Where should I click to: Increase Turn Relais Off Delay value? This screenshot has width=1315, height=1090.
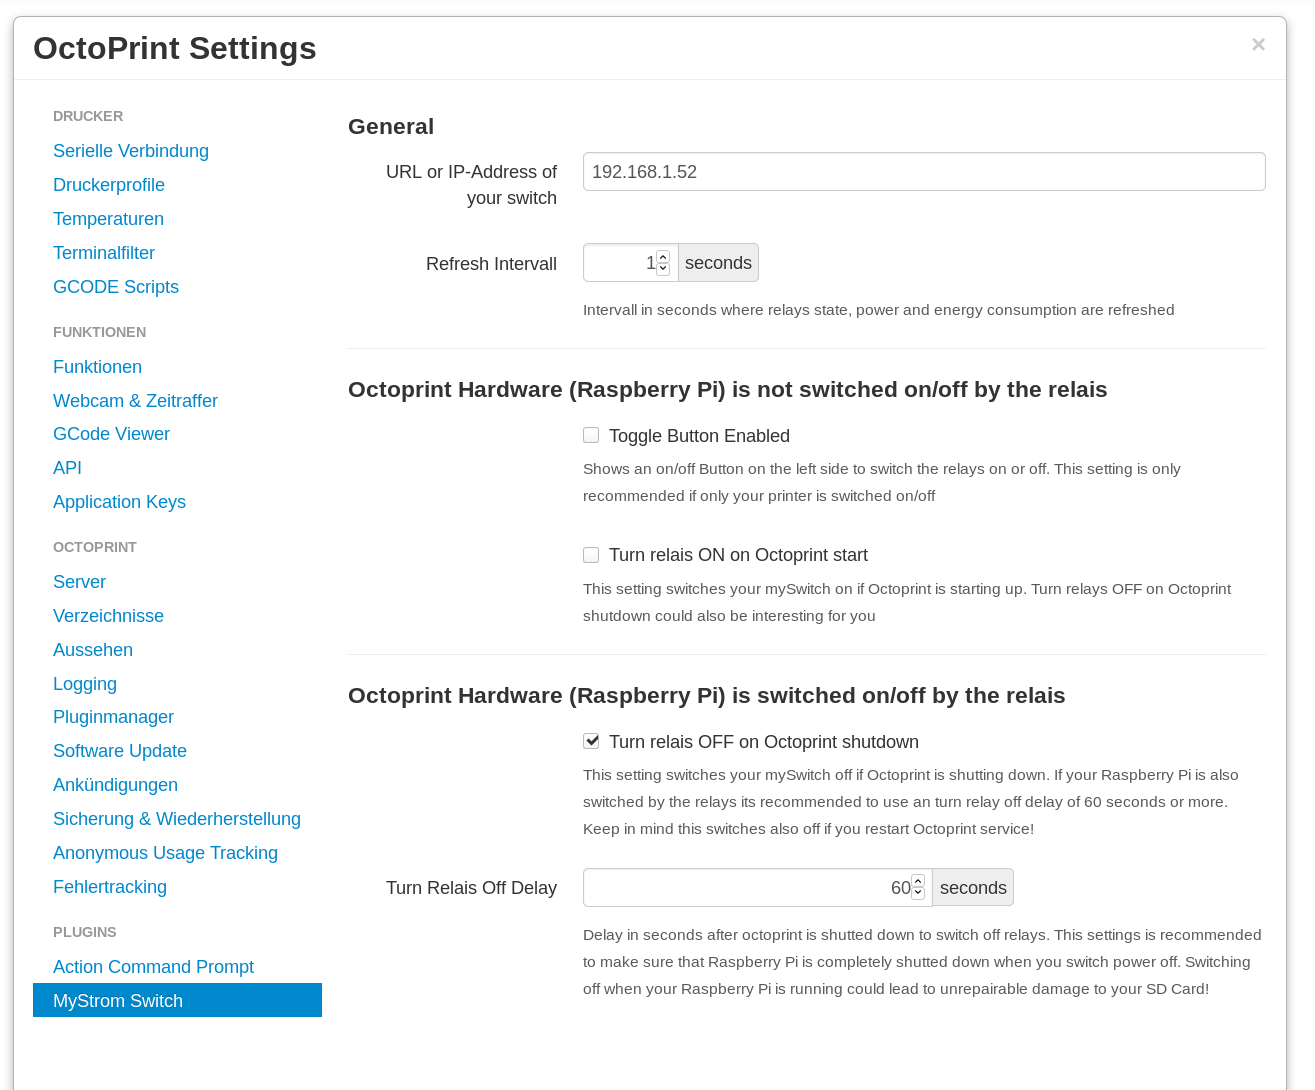point(918,881)
